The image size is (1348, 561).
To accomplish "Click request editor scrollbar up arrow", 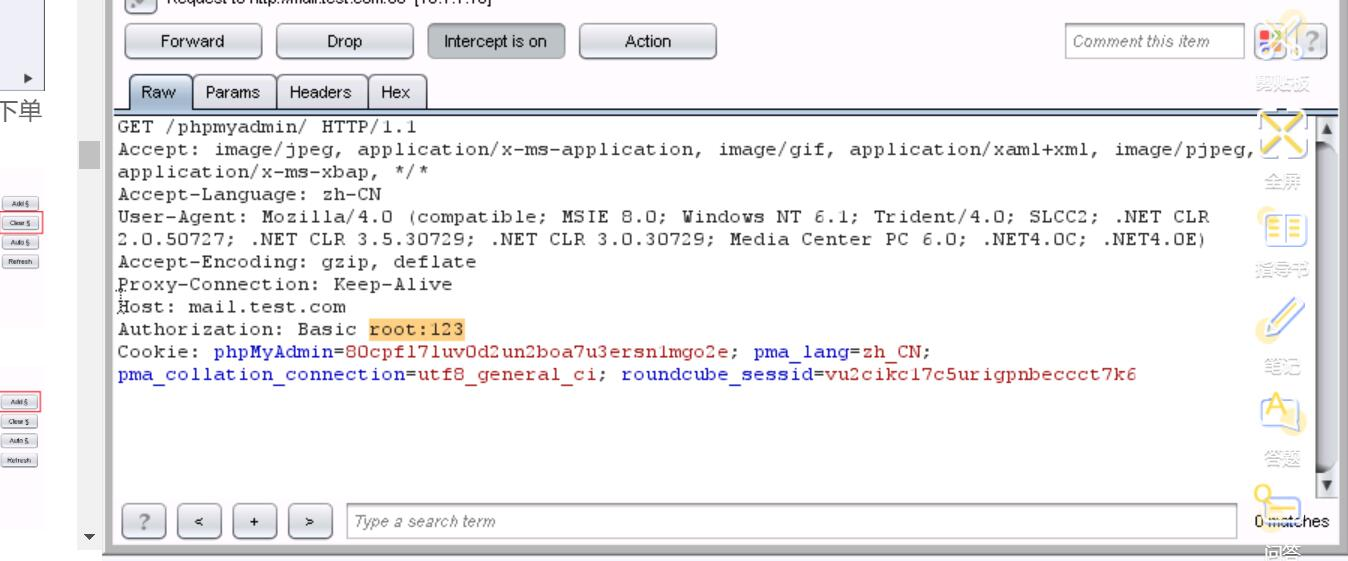I will 1327,128.
